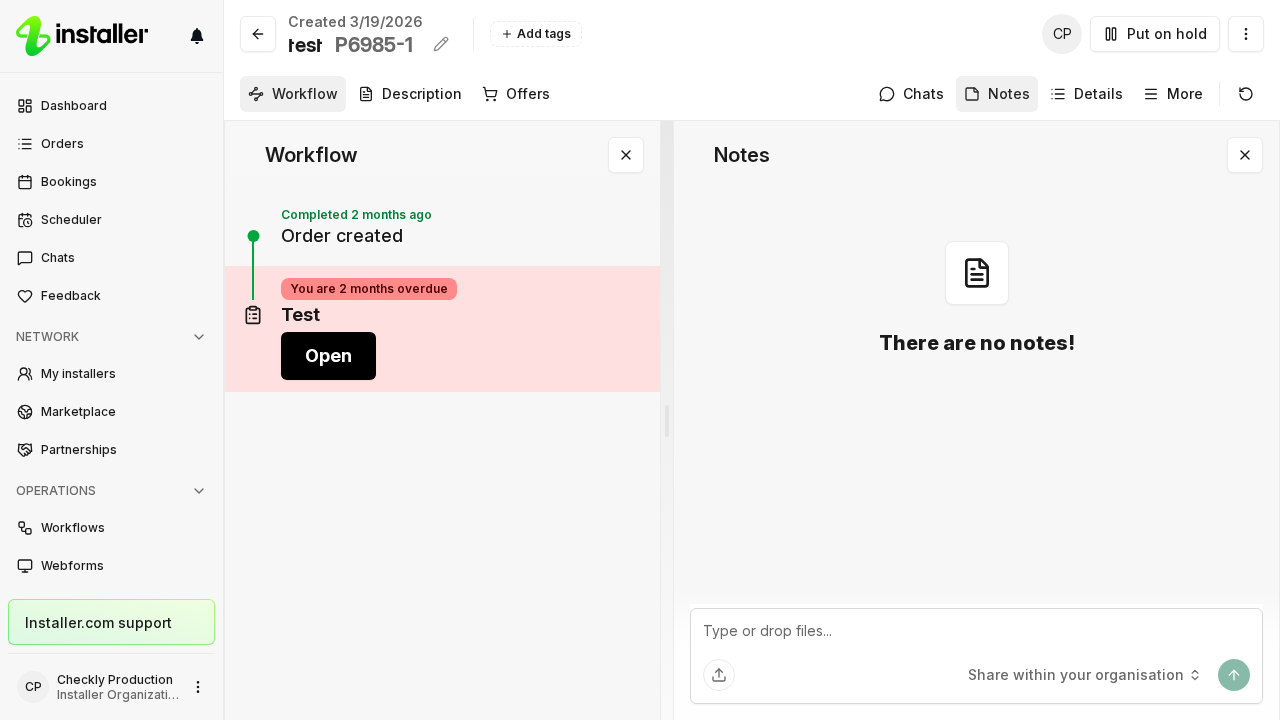1280x720 pixels.
Task: Show the Chats panel tab
Action: pos(911,94)
